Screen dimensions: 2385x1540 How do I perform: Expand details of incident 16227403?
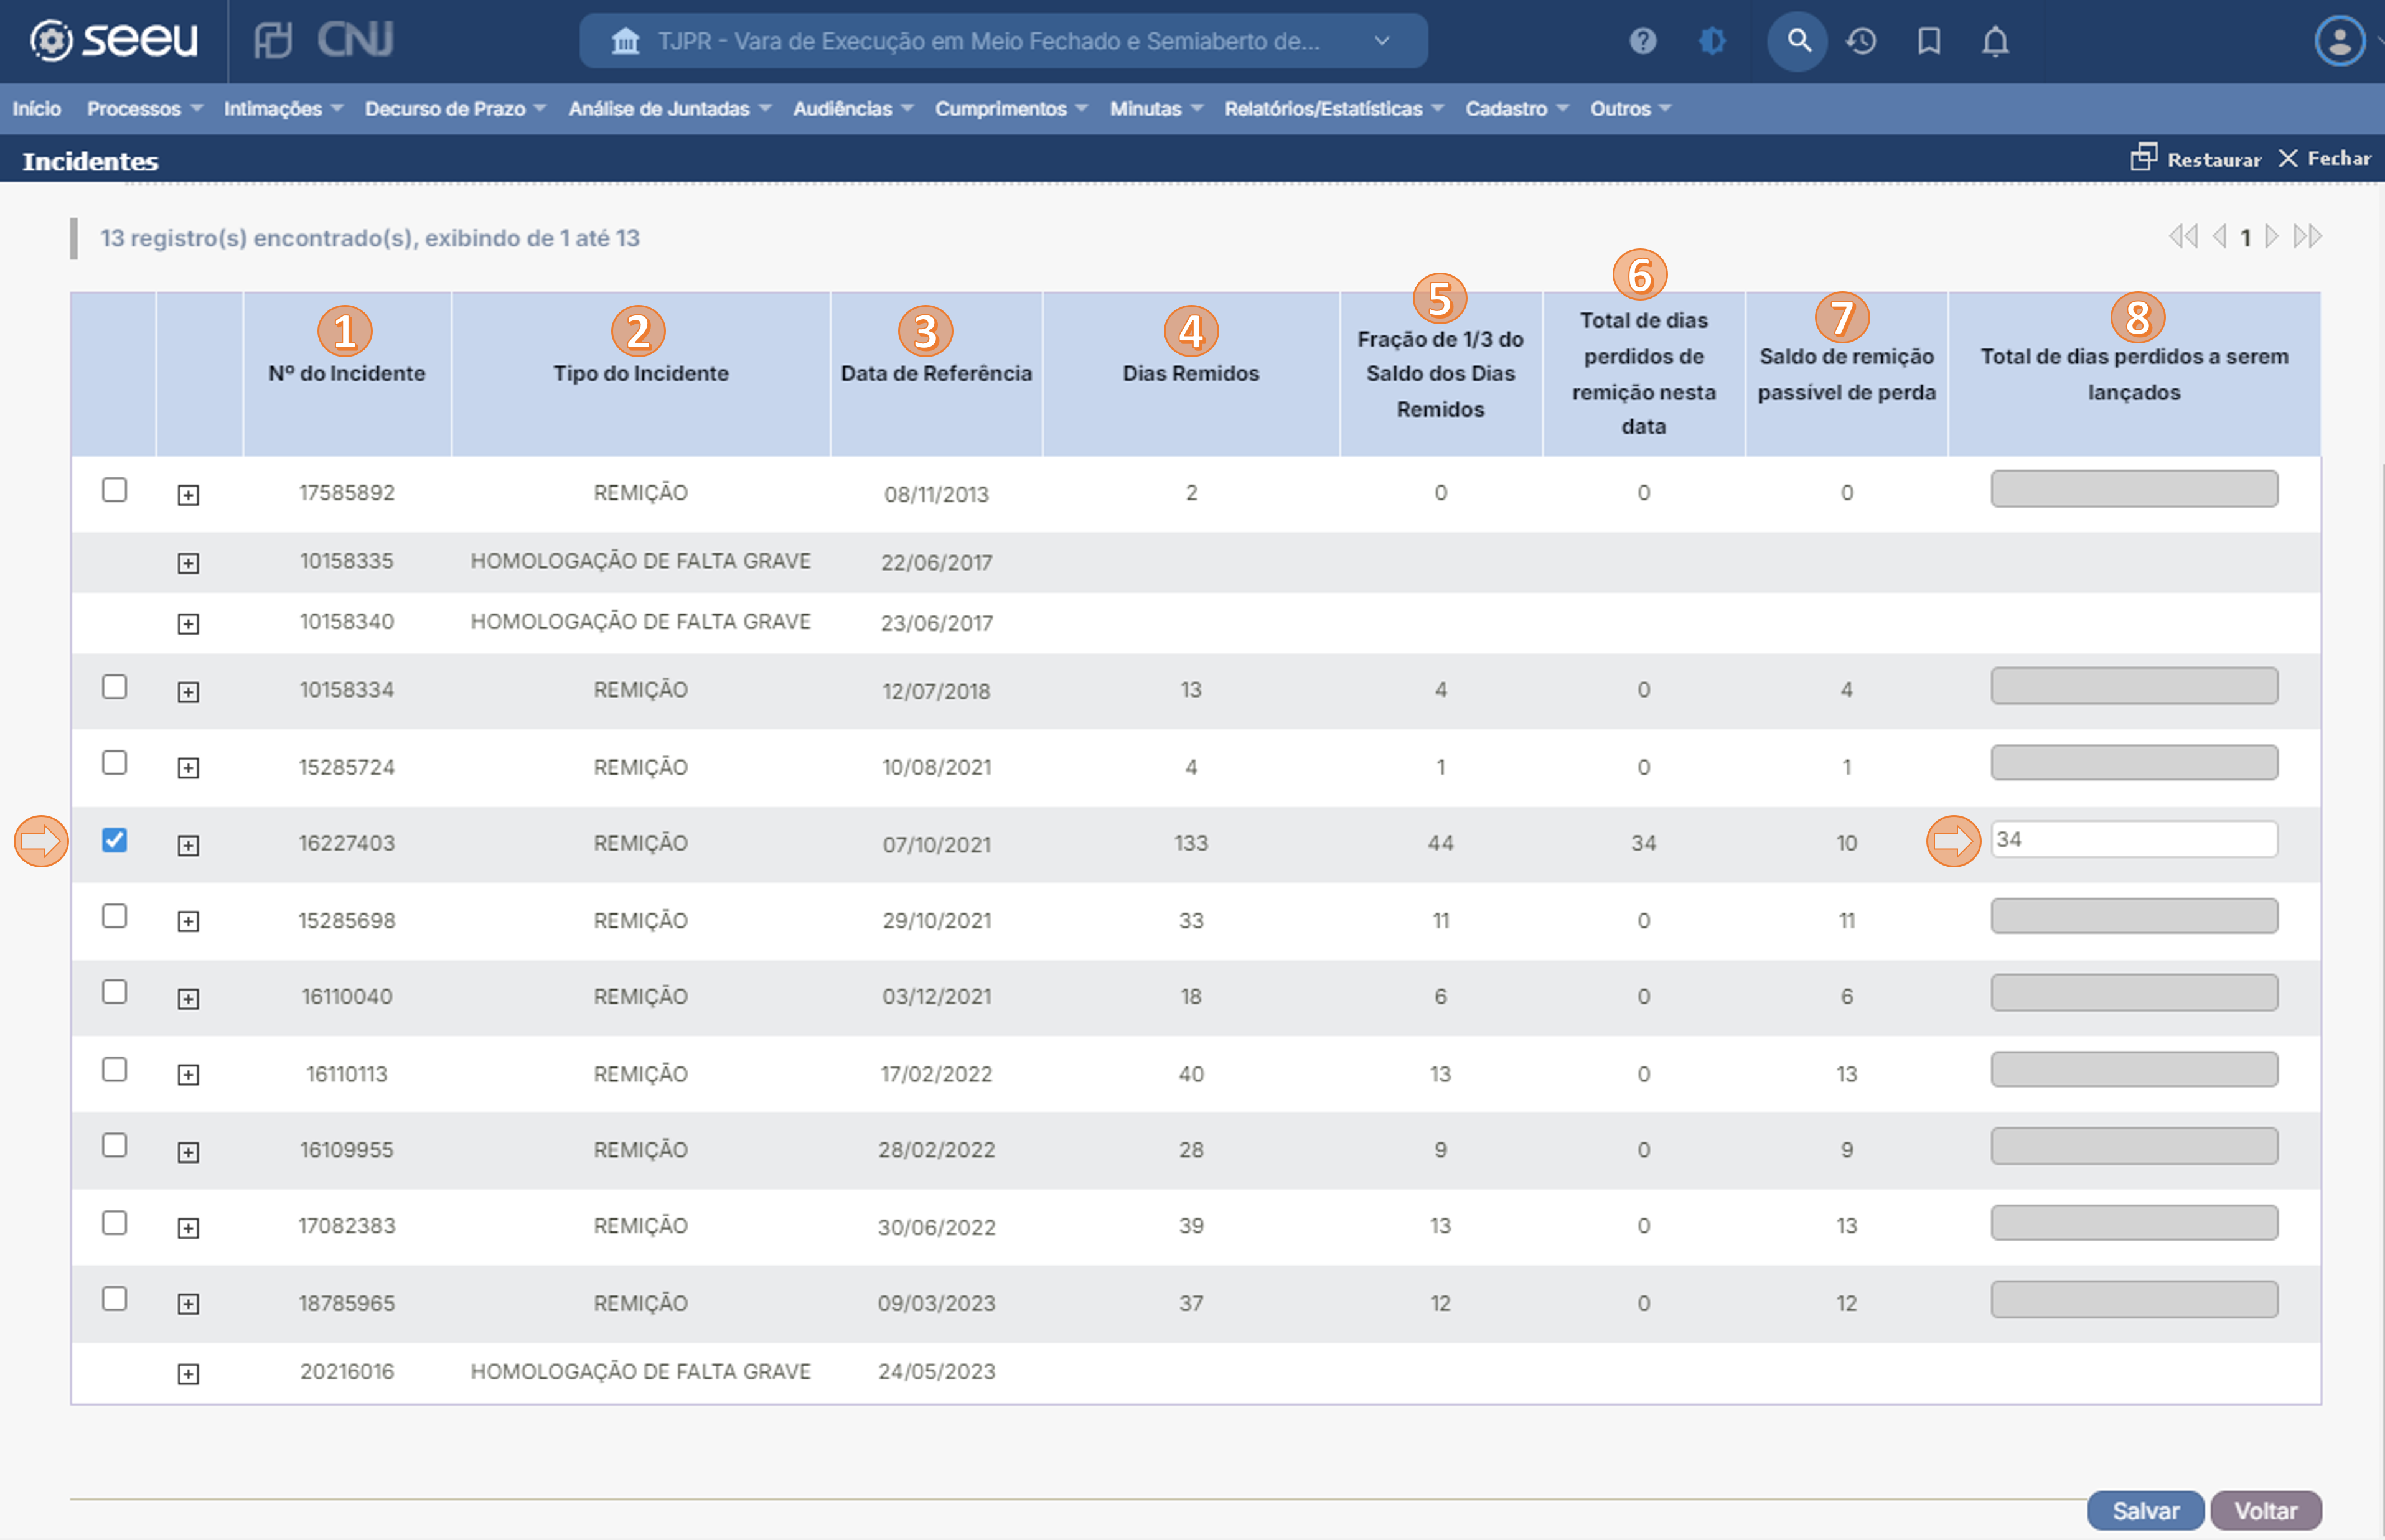[x=188, y=845]
